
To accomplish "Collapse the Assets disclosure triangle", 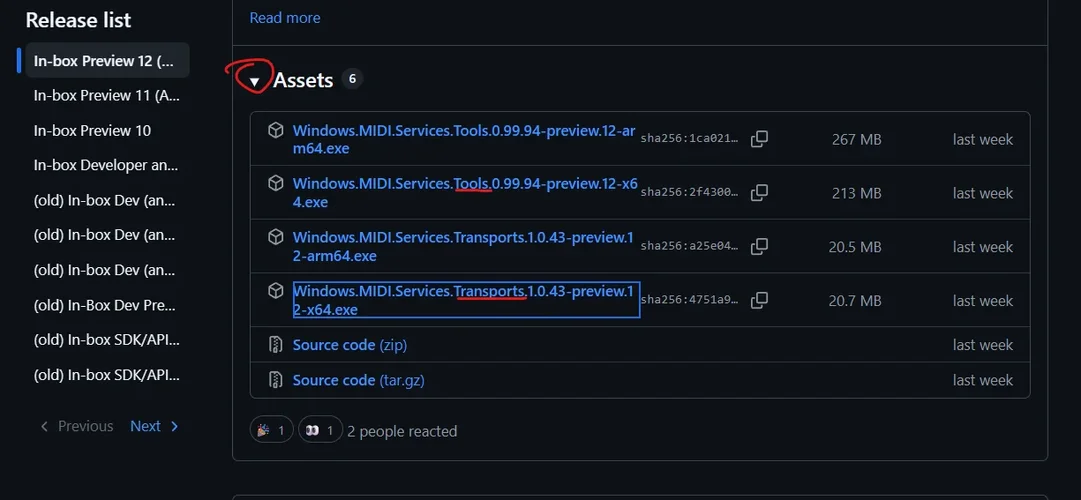I will pyautogui.click(x=254, y=81).
